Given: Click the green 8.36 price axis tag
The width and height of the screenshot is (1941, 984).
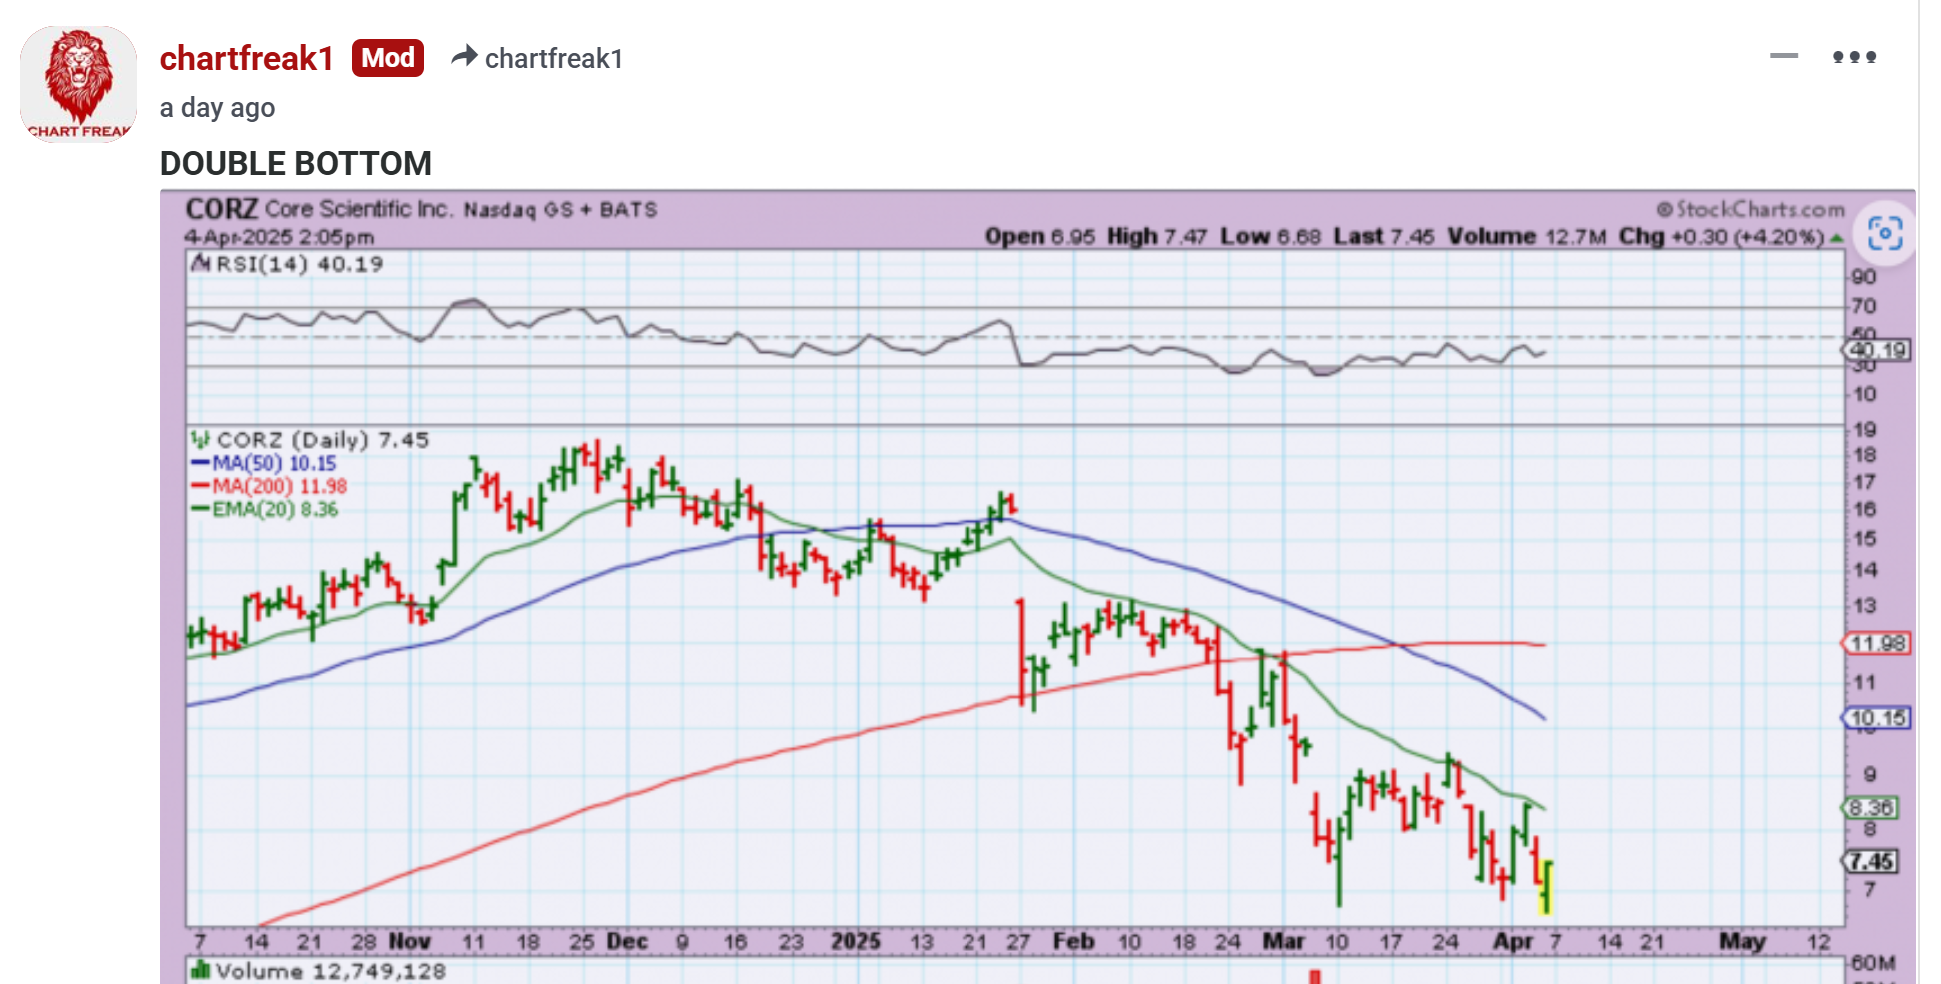Looking at the screenshot, I should [1871, 808].
